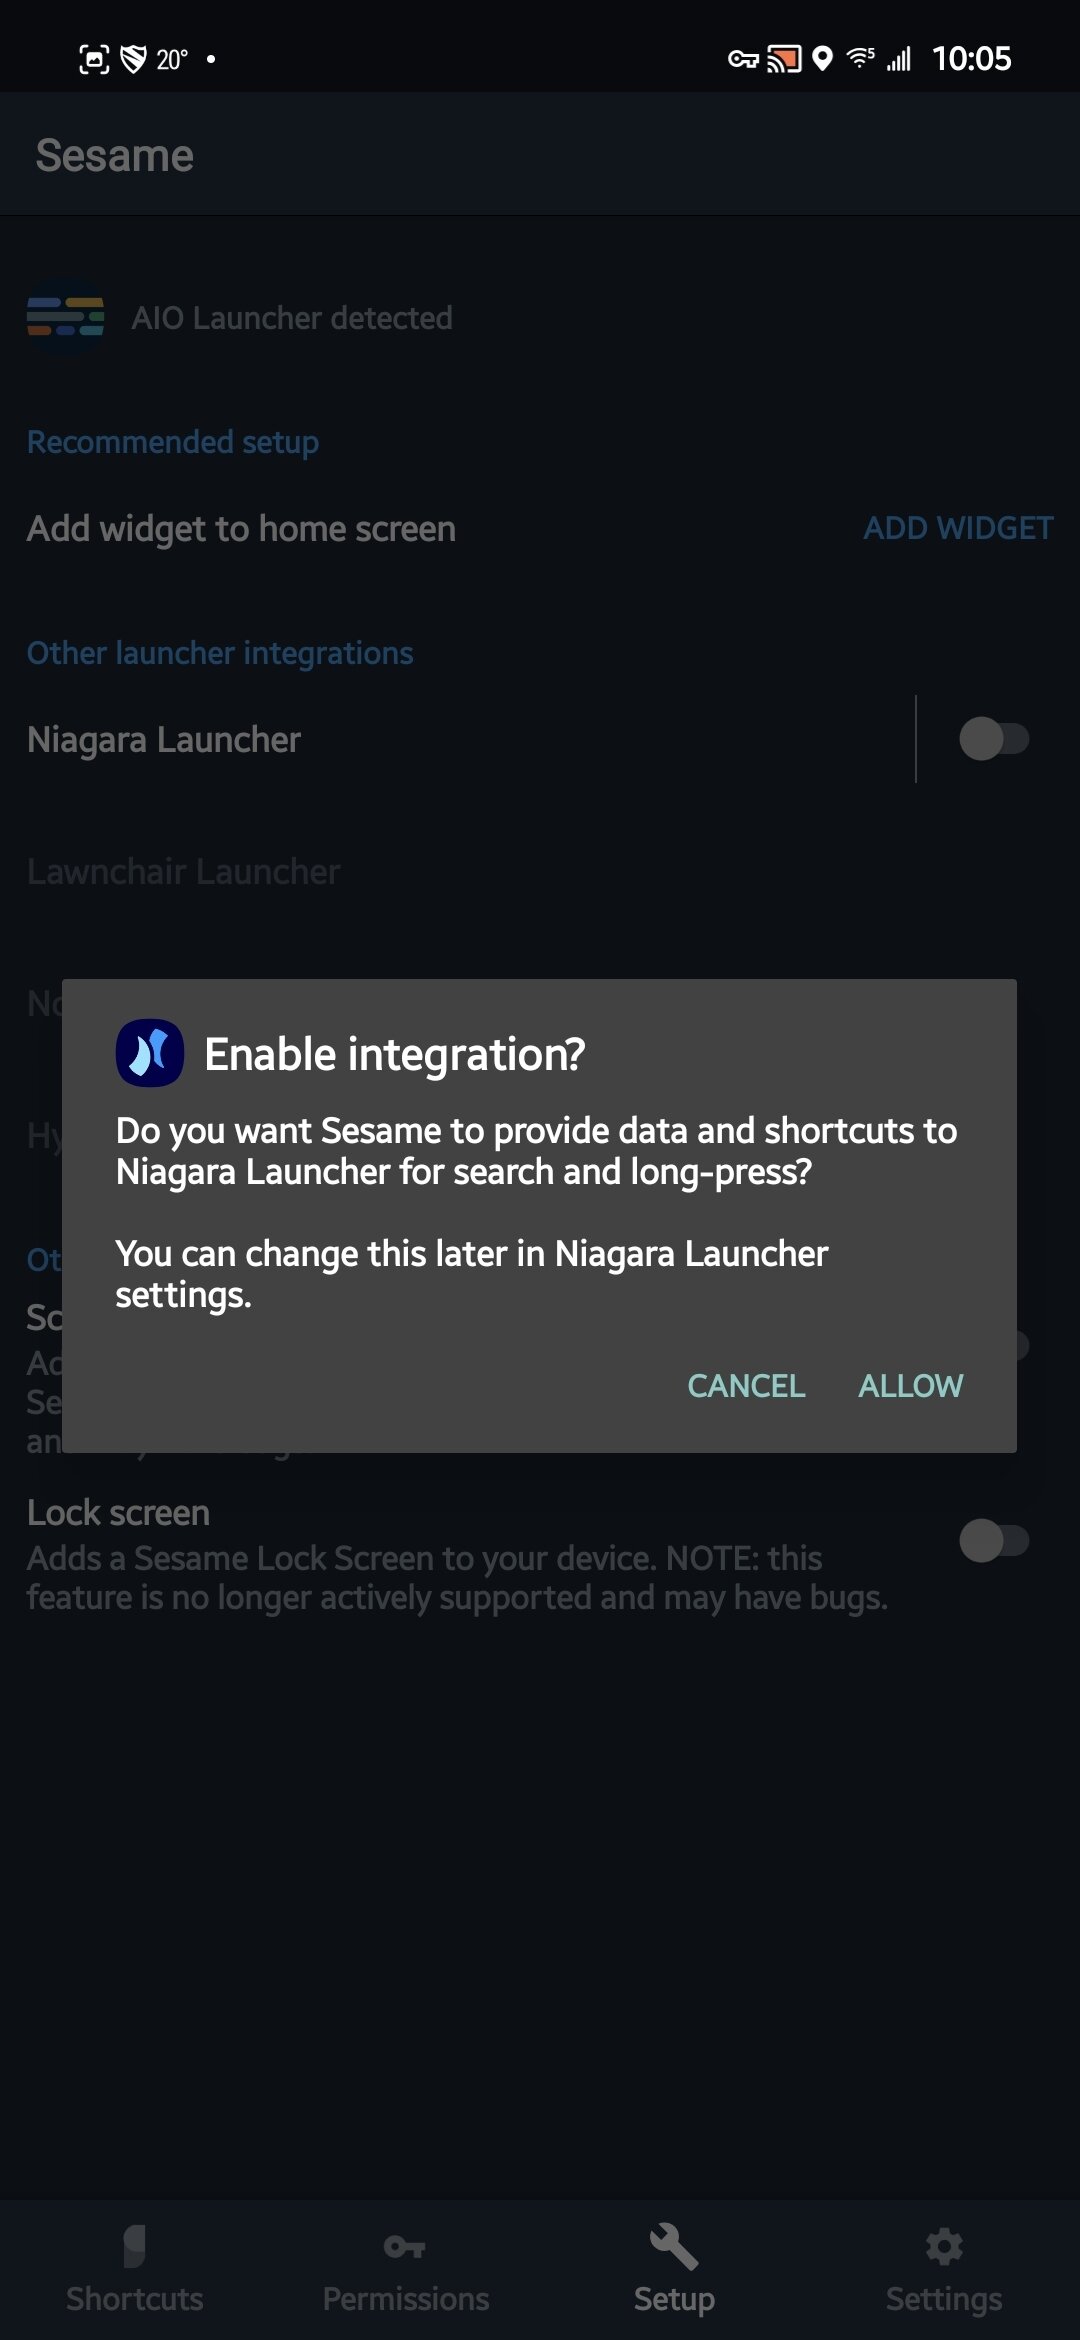Viewport: 1080px width, 2340px height.
Task: Tap the VPN key status bar icon
Action: 743,59
